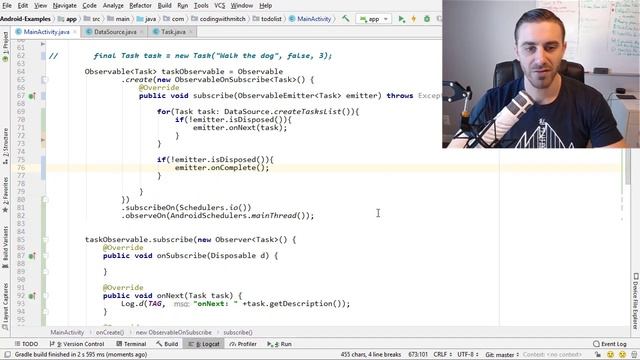The height and width of the screenshot is (360, 640).
Task: Open the Build tool window
Action: click(x=167, y=344)
